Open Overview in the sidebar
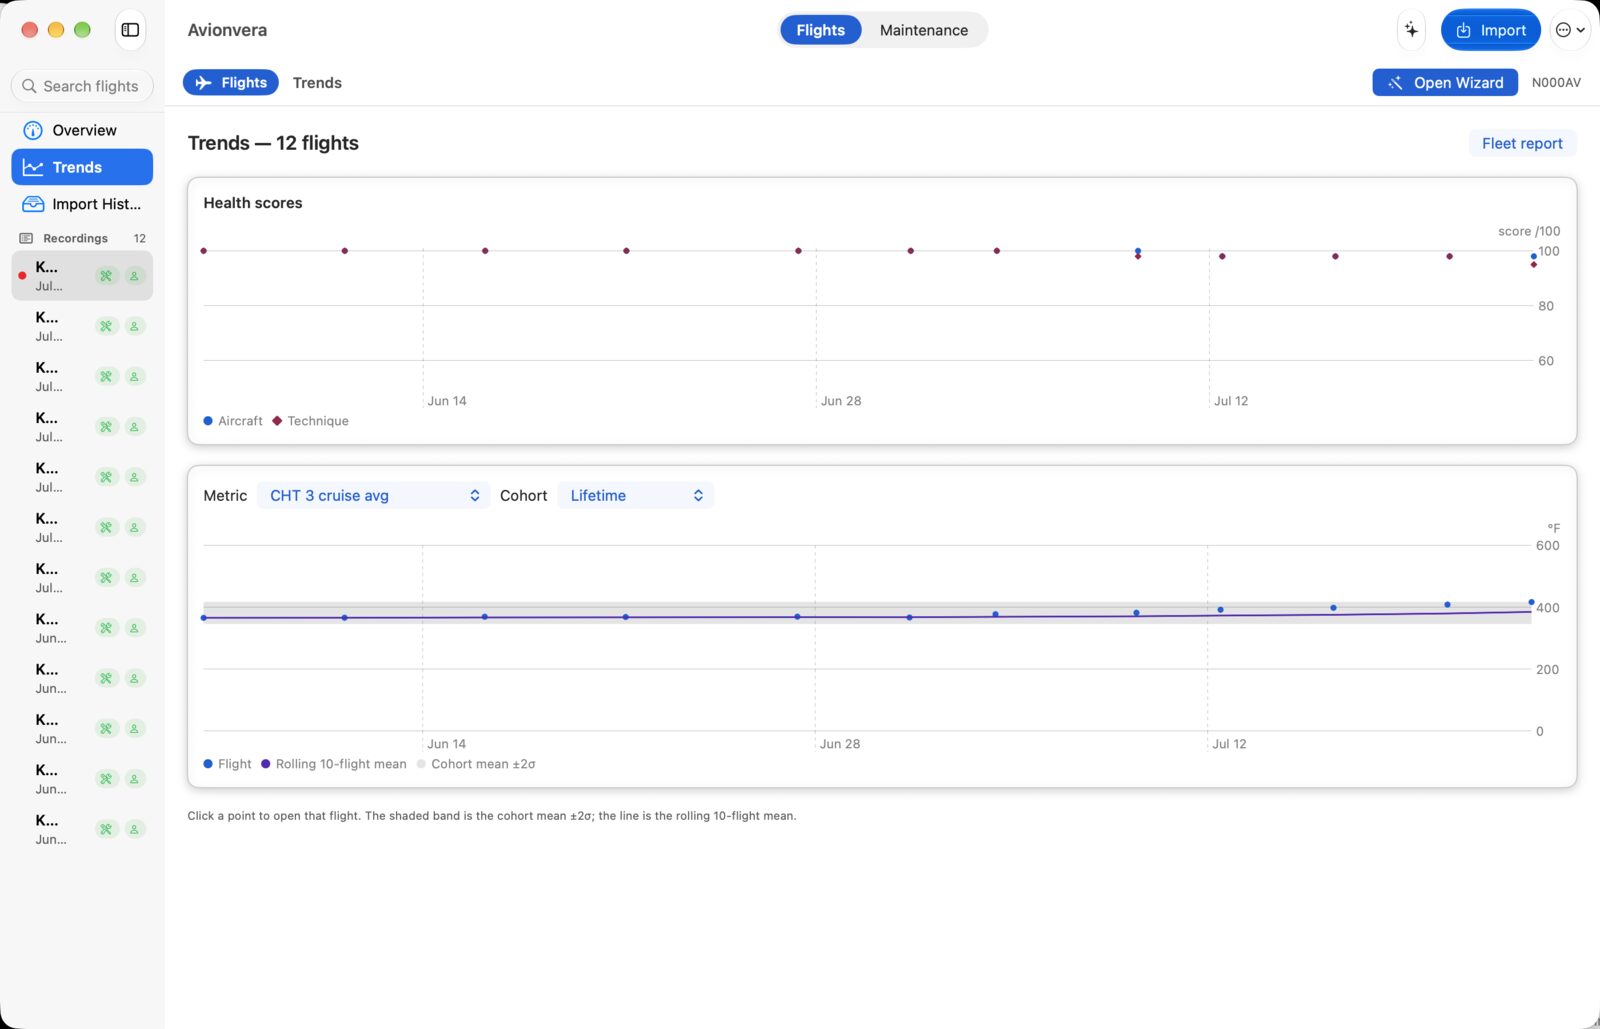1600x1029 pixels. click(82, 130)
